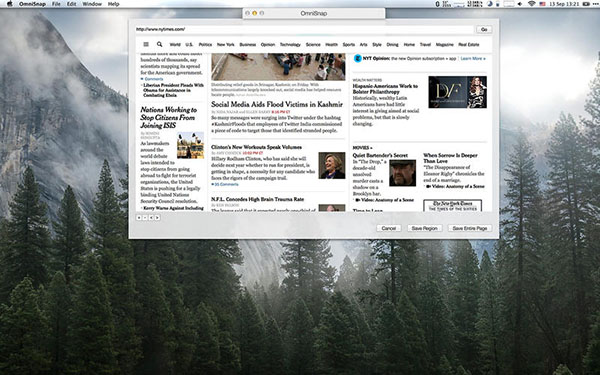Open the Apple menu

pyautogui.click(x=10, y=4)
